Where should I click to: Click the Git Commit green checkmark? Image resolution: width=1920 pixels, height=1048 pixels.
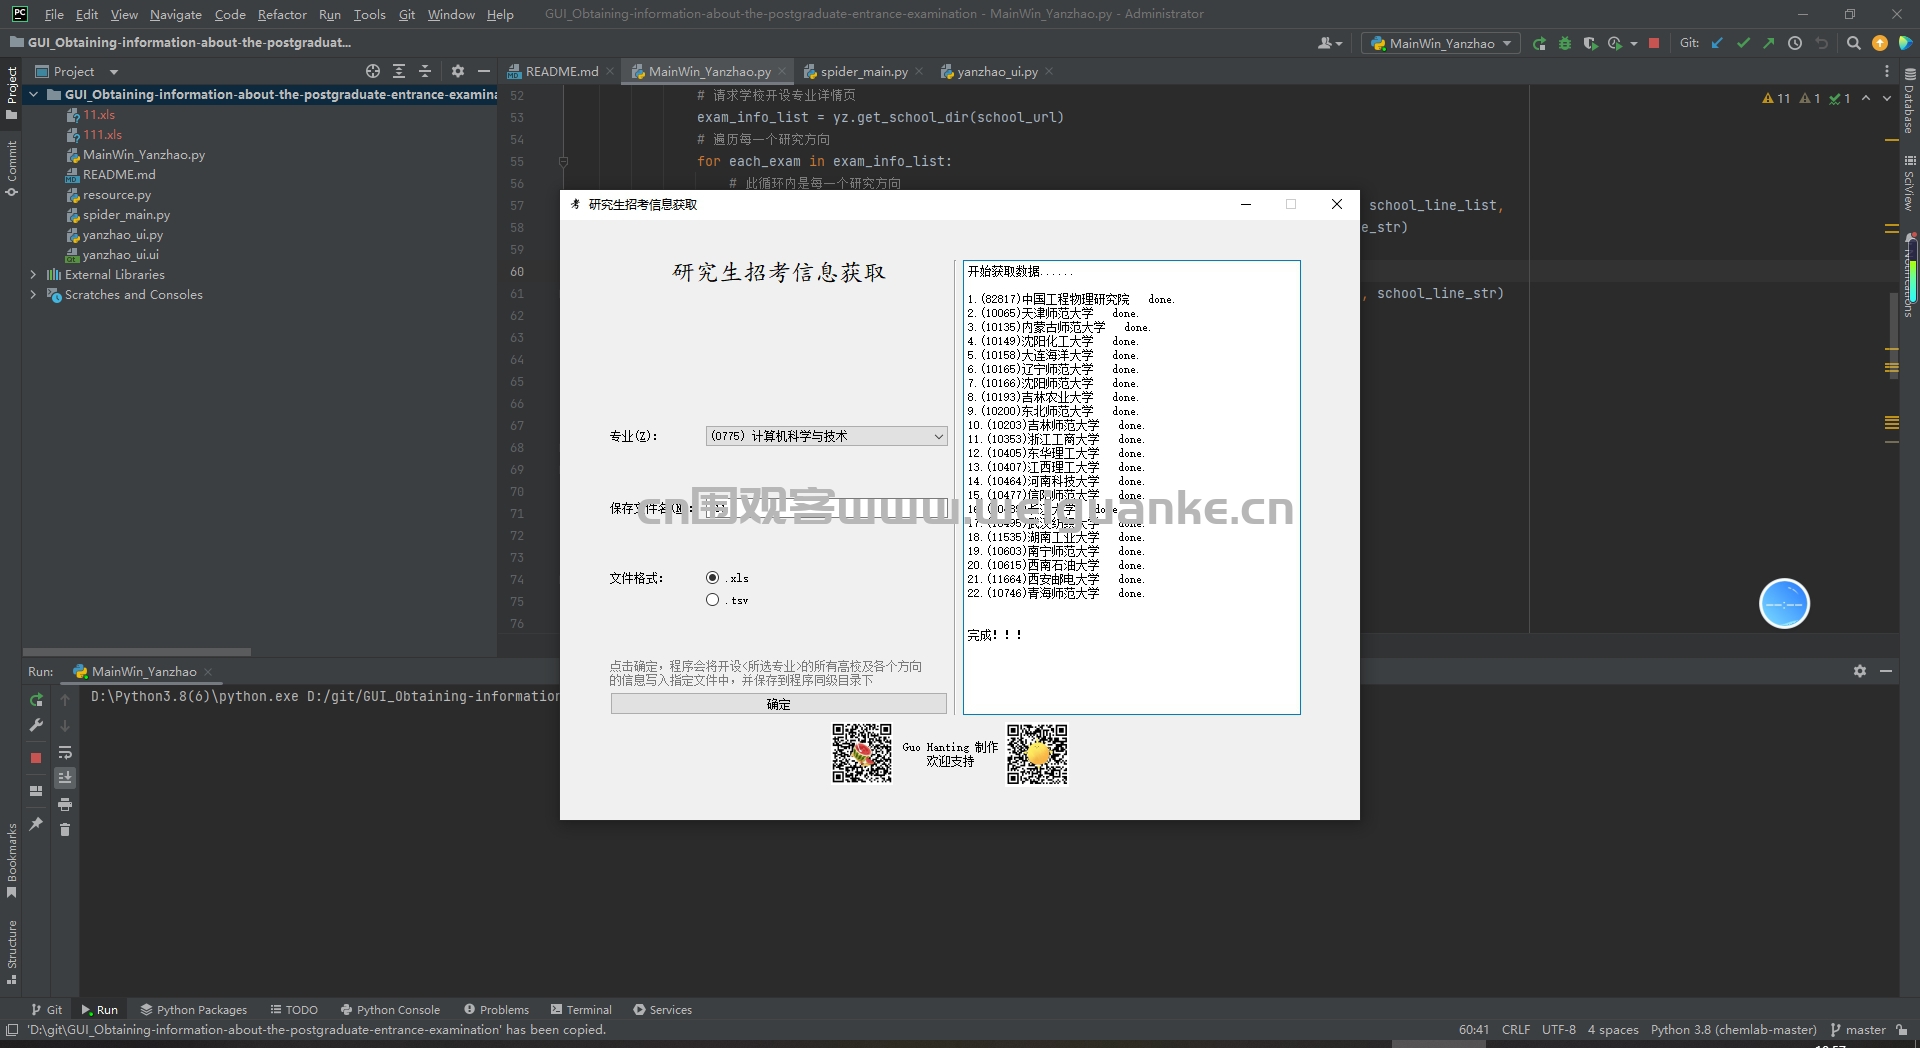1743,43
